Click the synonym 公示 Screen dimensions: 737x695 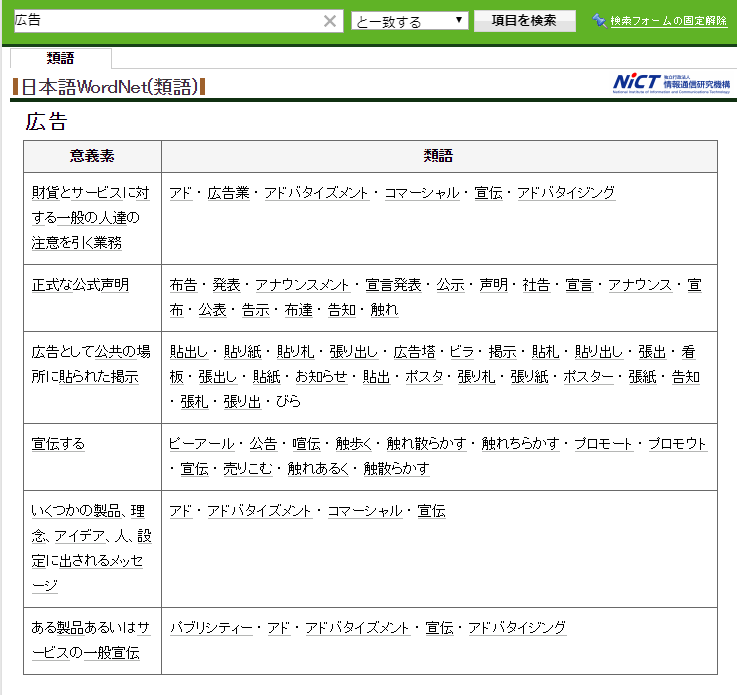451,285
